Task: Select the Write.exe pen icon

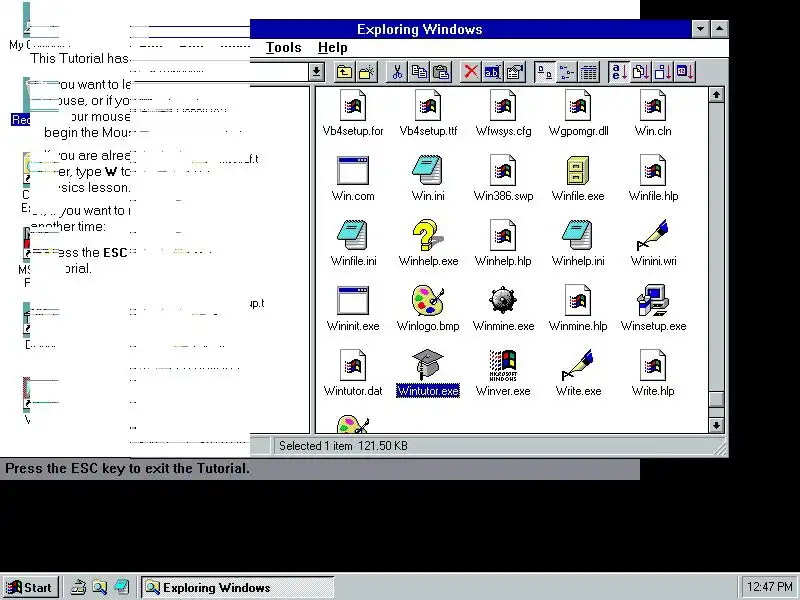Action: (x=578, y=374)
